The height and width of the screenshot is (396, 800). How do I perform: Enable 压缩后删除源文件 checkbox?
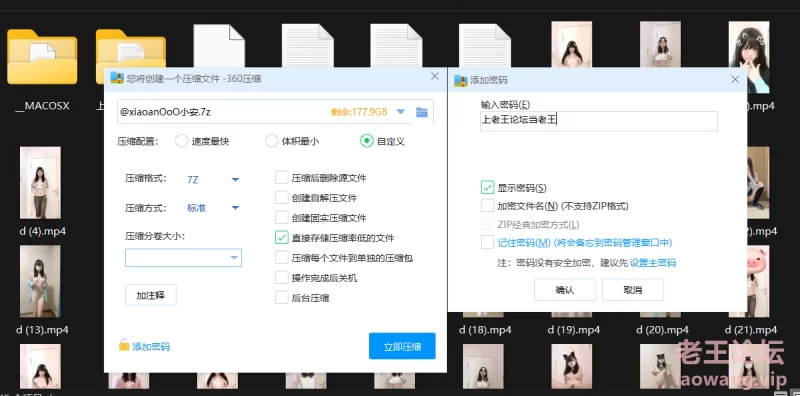click(x=282, y=178)
